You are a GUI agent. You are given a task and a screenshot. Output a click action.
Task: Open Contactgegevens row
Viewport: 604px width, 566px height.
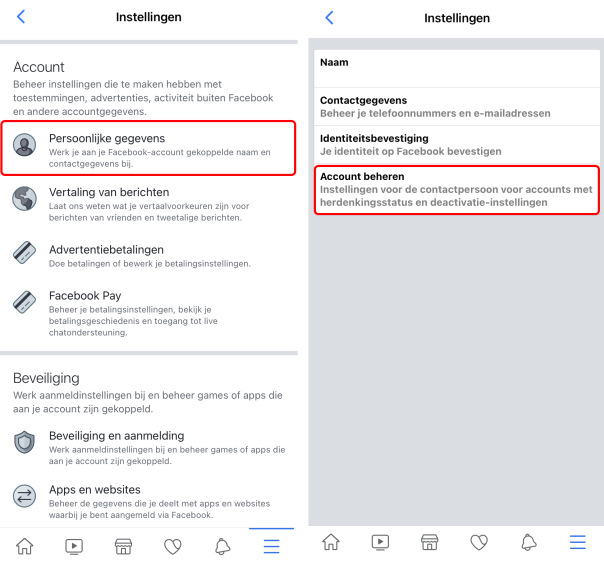pyautogui.click(x=457, y=107)
